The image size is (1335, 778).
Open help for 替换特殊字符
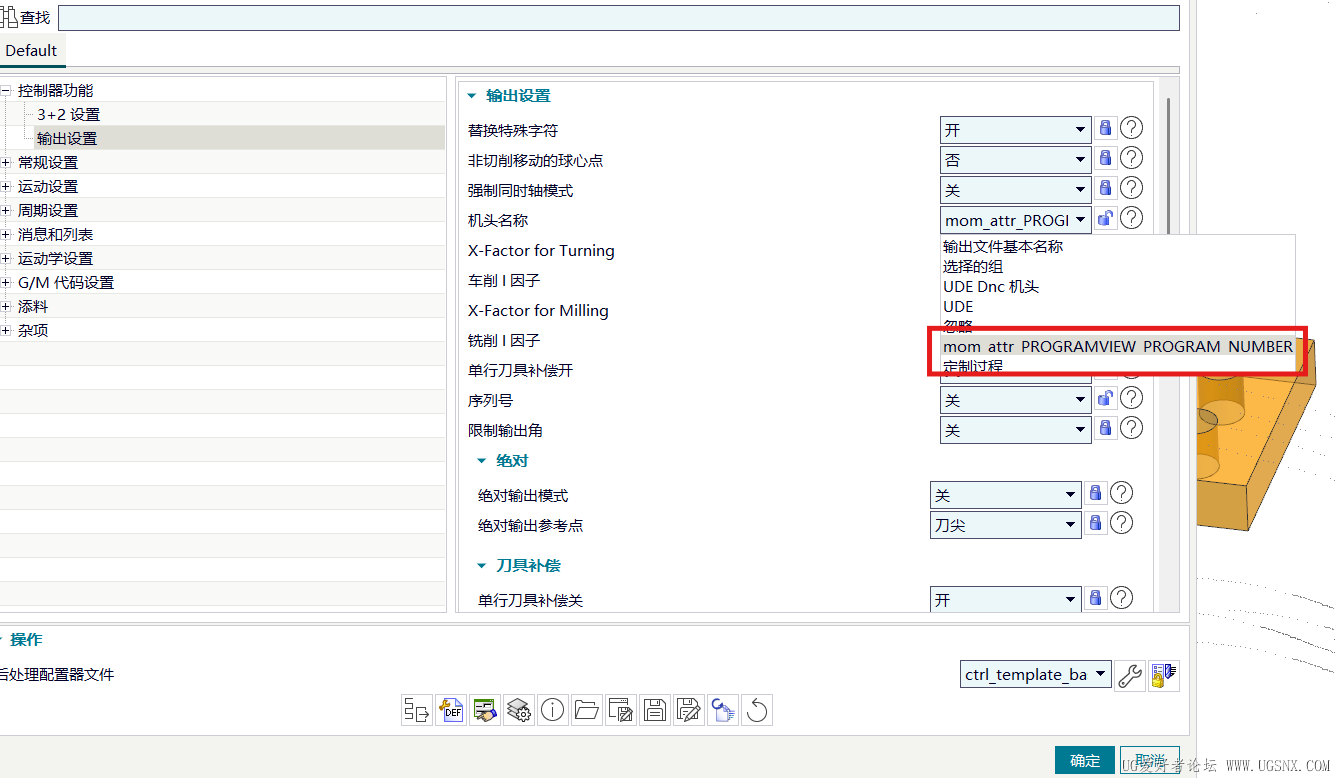click(1131, 128)
